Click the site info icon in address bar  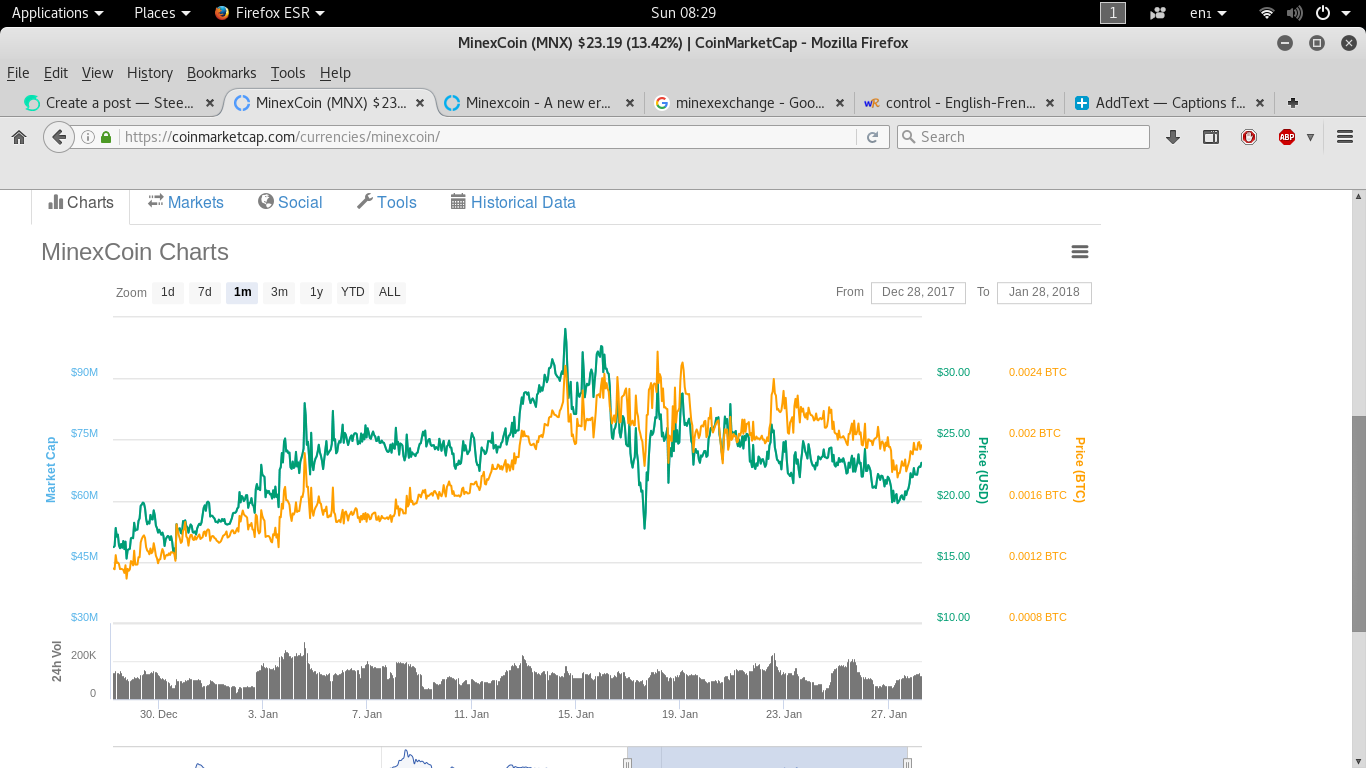[x=88, y=137]
